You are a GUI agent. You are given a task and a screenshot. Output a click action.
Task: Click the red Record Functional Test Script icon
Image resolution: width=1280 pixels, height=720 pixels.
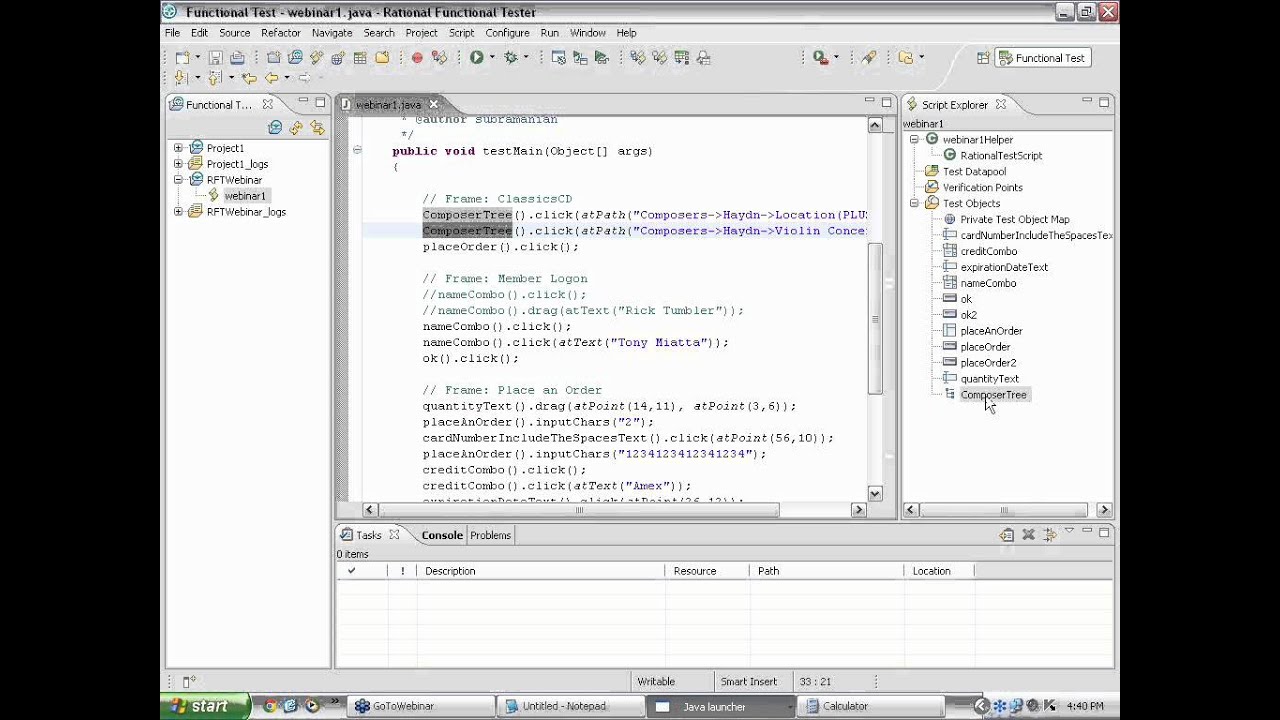417,58
